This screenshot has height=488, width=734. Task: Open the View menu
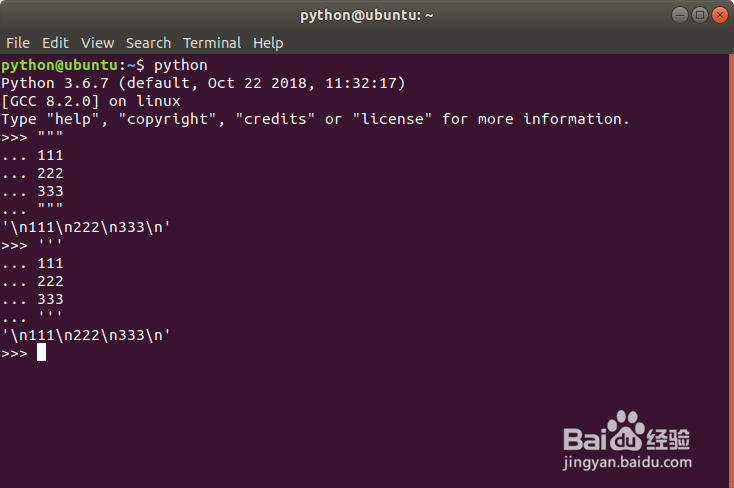click(x=98, y=43)
